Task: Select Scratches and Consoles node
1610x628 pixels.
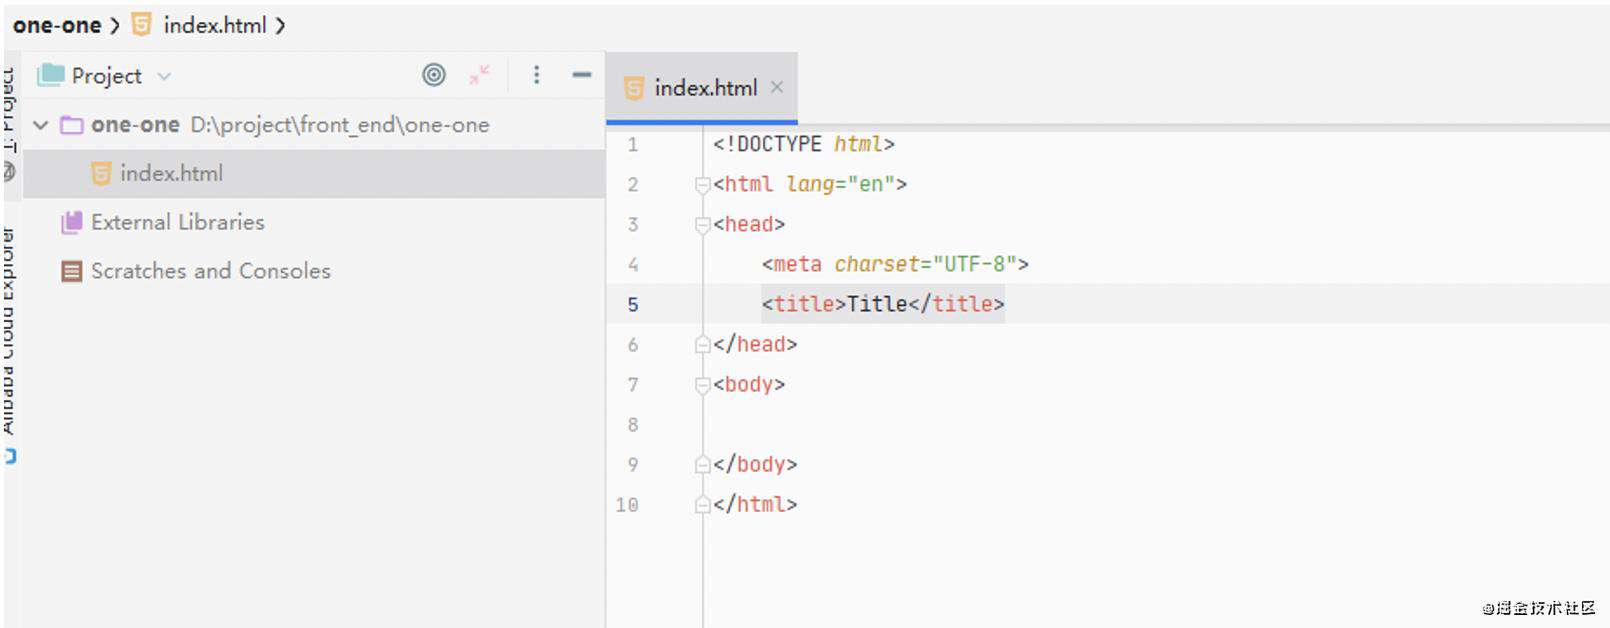Action: [210, 271]
